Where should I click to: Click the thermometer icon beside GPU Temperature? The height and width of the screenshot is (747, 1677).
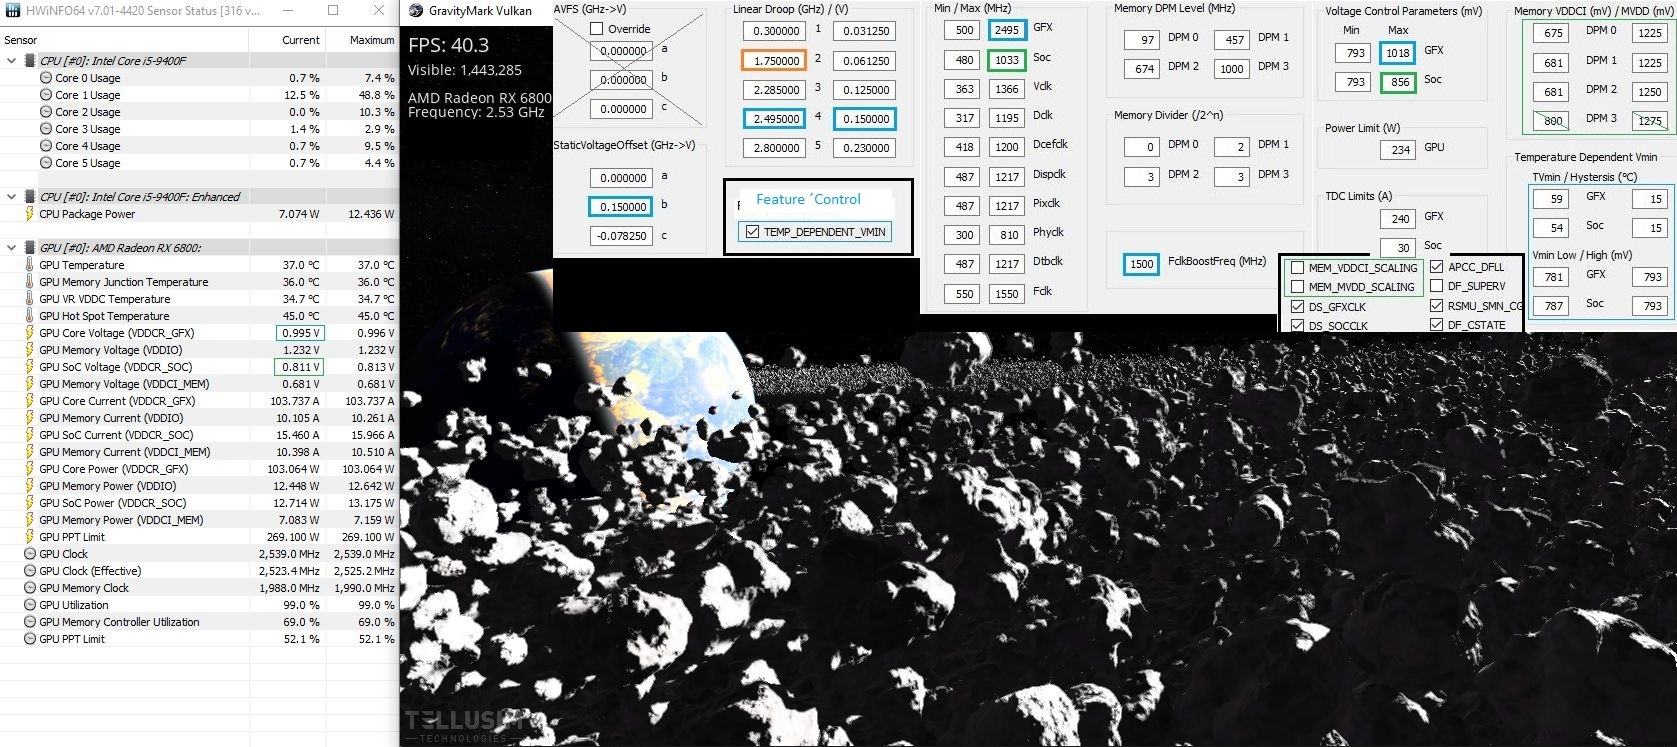30,265
